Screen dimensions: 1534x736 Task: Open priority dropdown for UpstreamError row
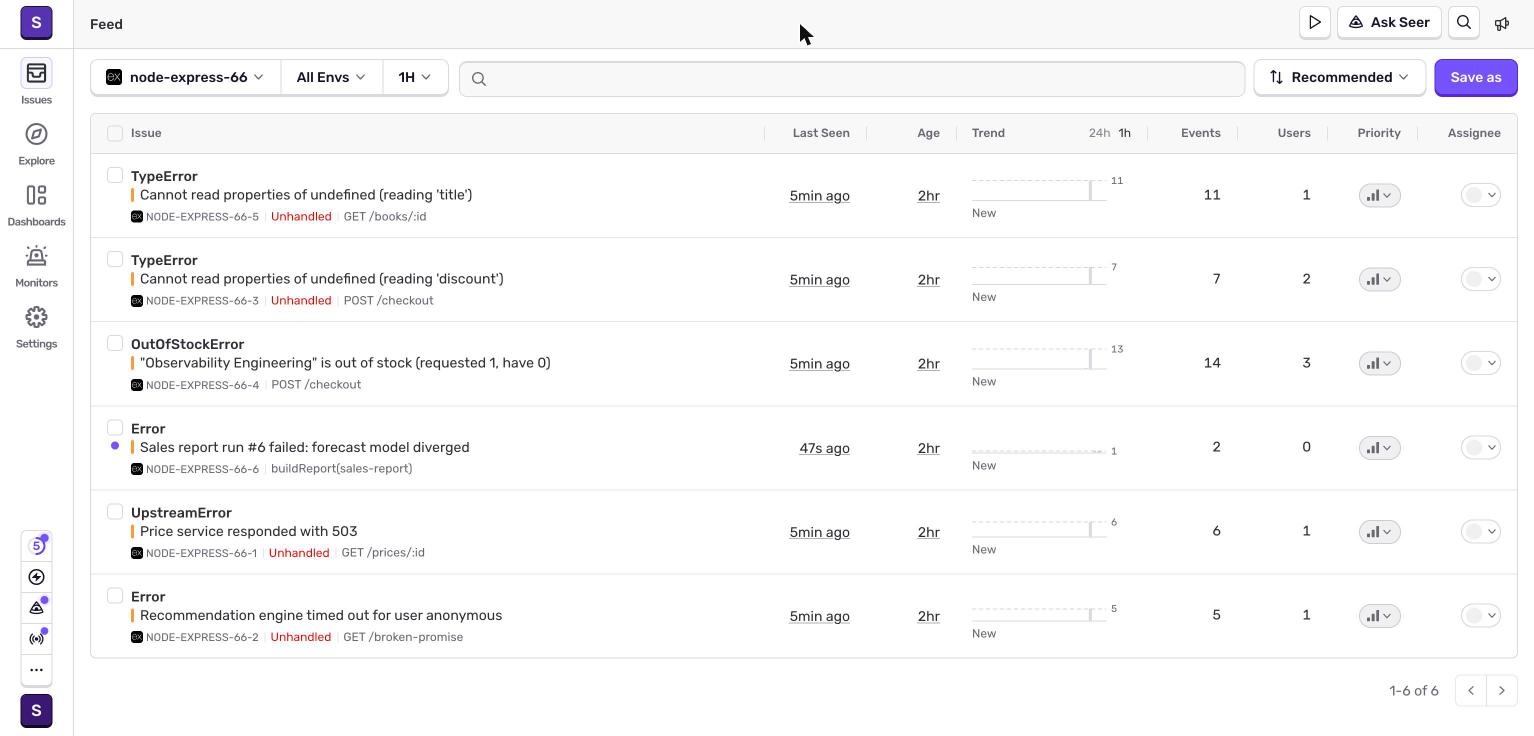[1379, 532]
